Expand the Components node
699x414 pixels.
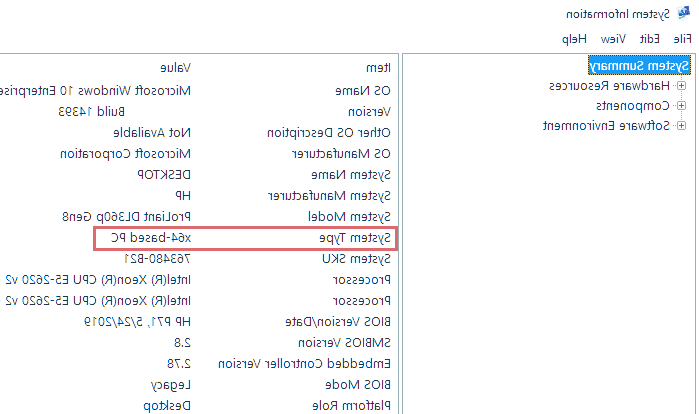(x=681, y=105)
